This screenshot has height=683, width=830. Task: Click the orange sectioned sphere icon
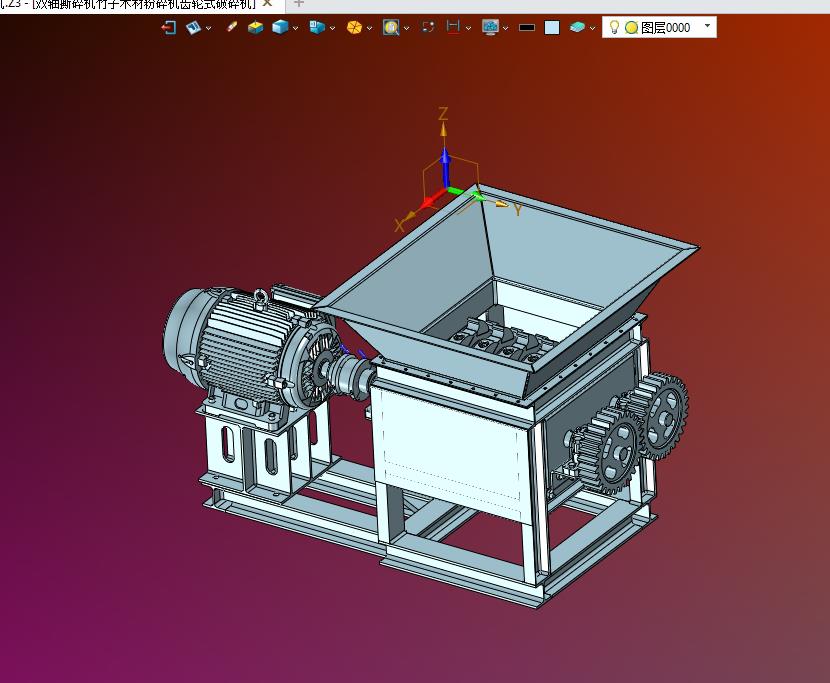click(354, 27)
